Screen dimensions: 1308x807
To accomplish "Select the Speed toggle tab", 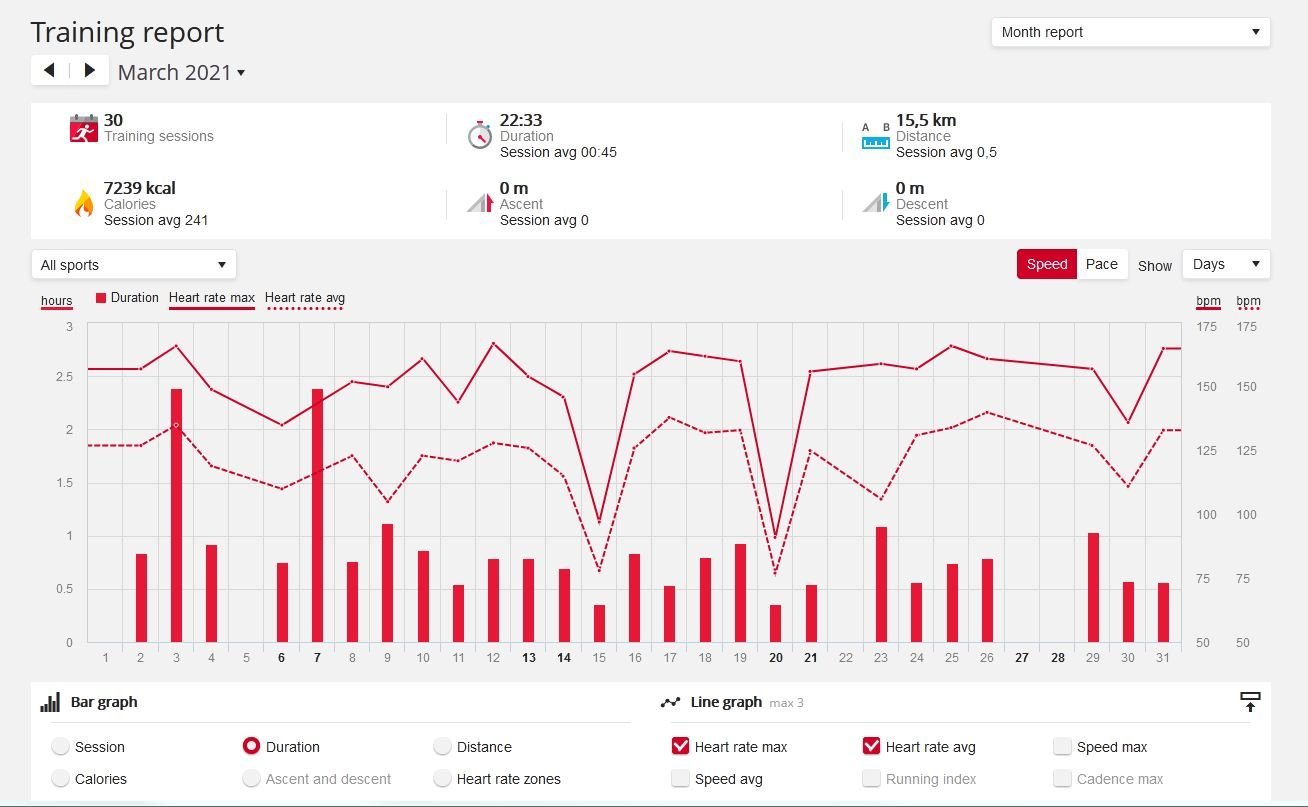I will (x=1047, y=264).
